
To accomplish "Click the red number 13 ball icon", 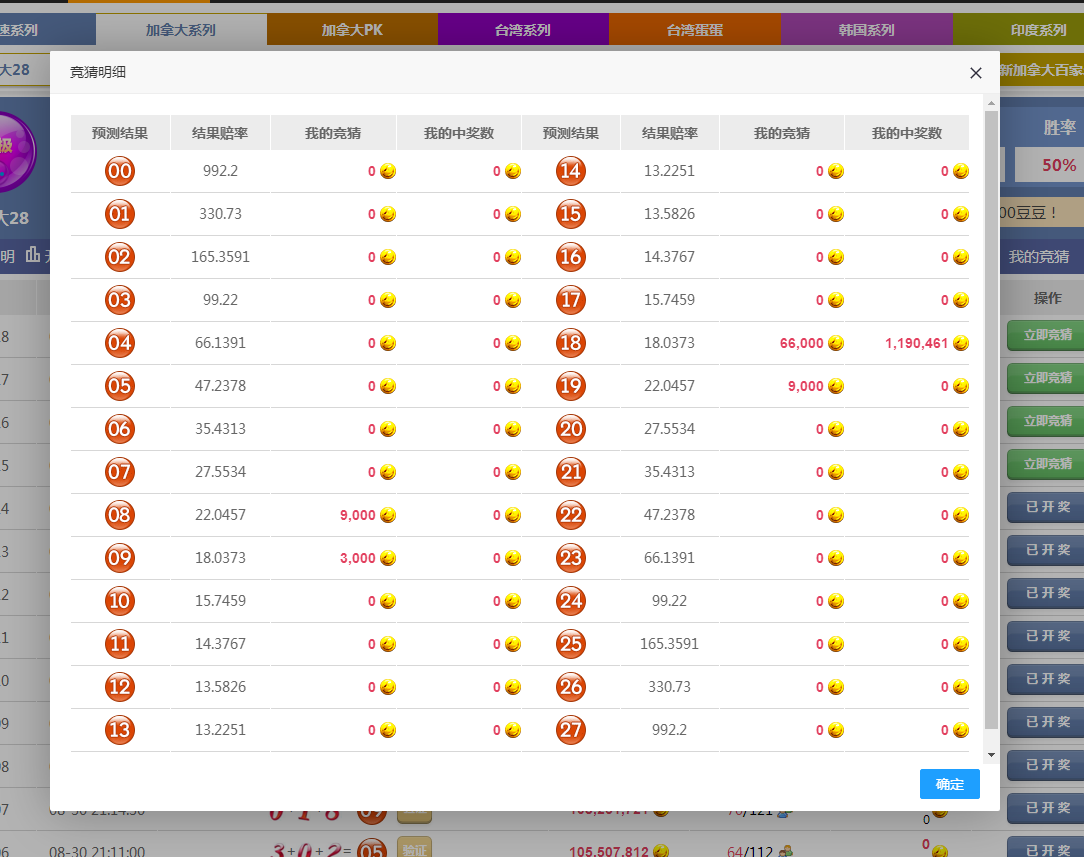I will click(x=120, y=730).
